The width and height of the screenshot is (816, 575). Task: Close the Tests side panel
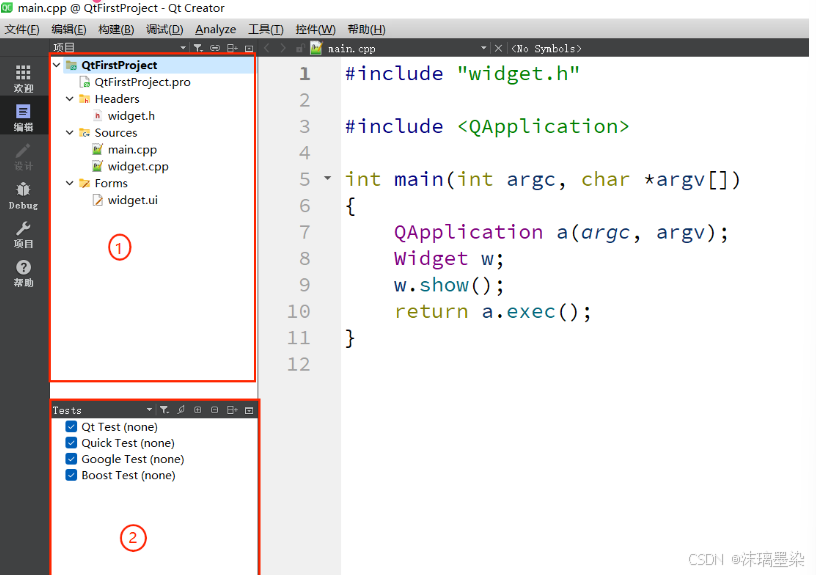point(249,410)
